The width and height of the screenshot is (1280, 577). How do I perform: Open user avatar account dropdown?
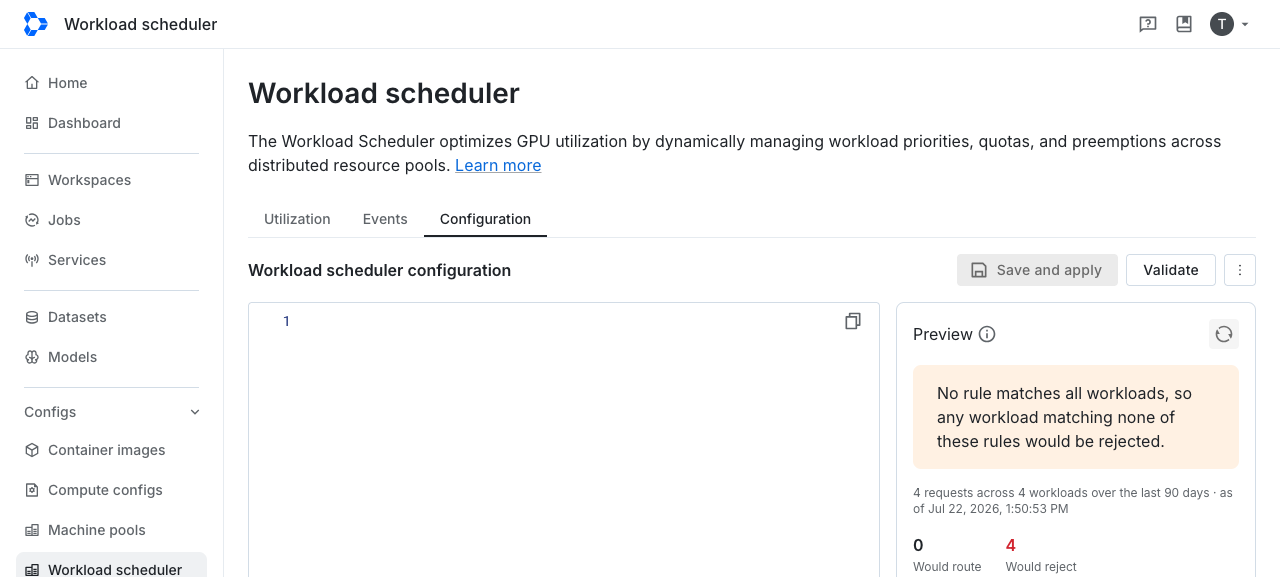click(1230, 24)
